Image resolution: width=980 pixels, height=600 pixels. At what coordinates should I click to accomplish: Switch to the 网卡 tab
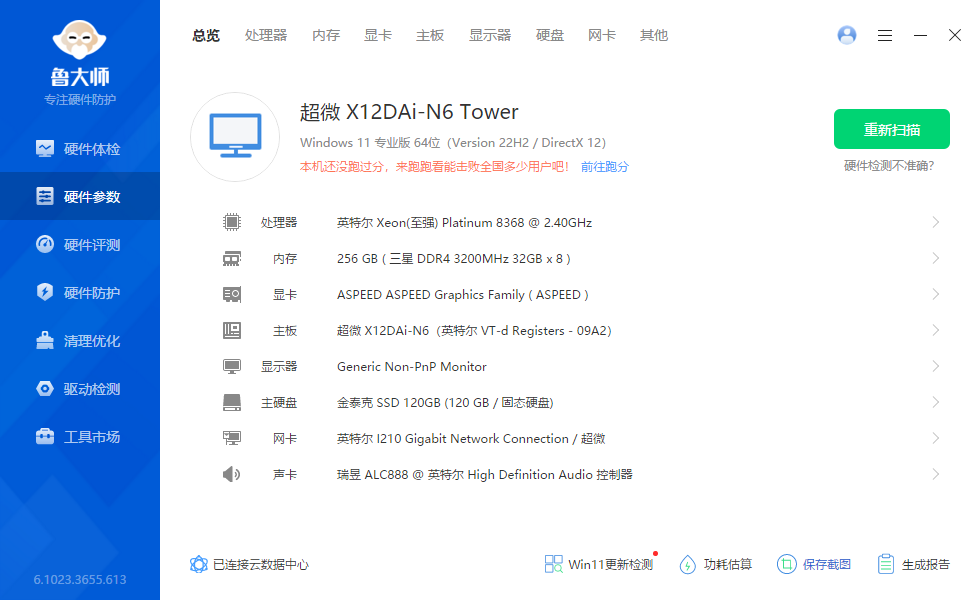tap(602, 36)
